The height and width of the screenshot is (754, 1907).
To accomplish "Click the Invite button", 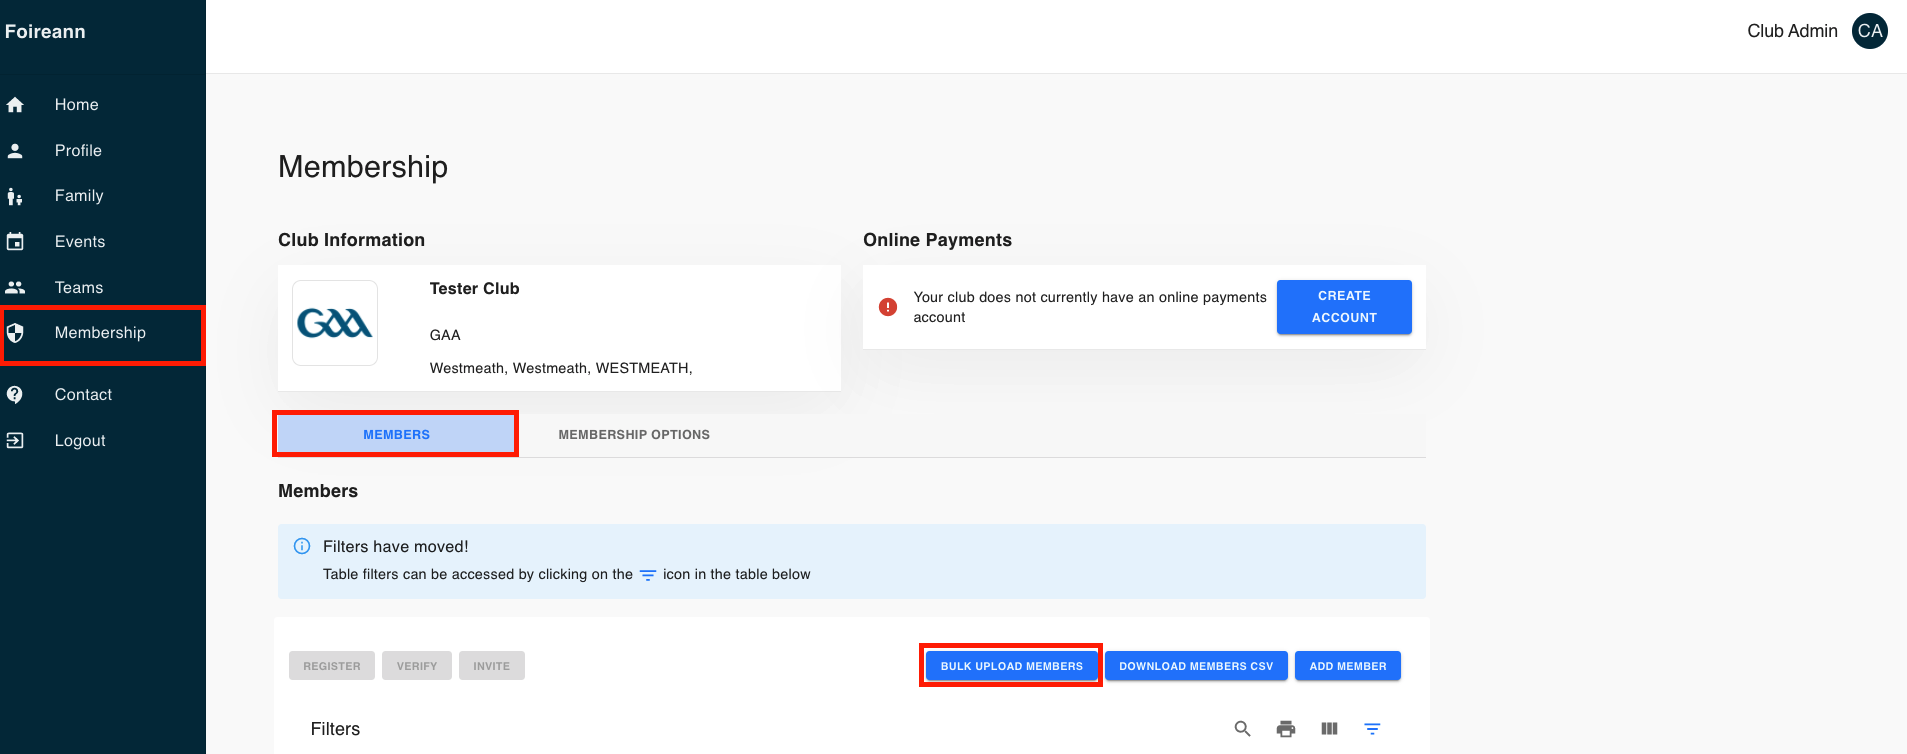I will (x=492, y=666).
